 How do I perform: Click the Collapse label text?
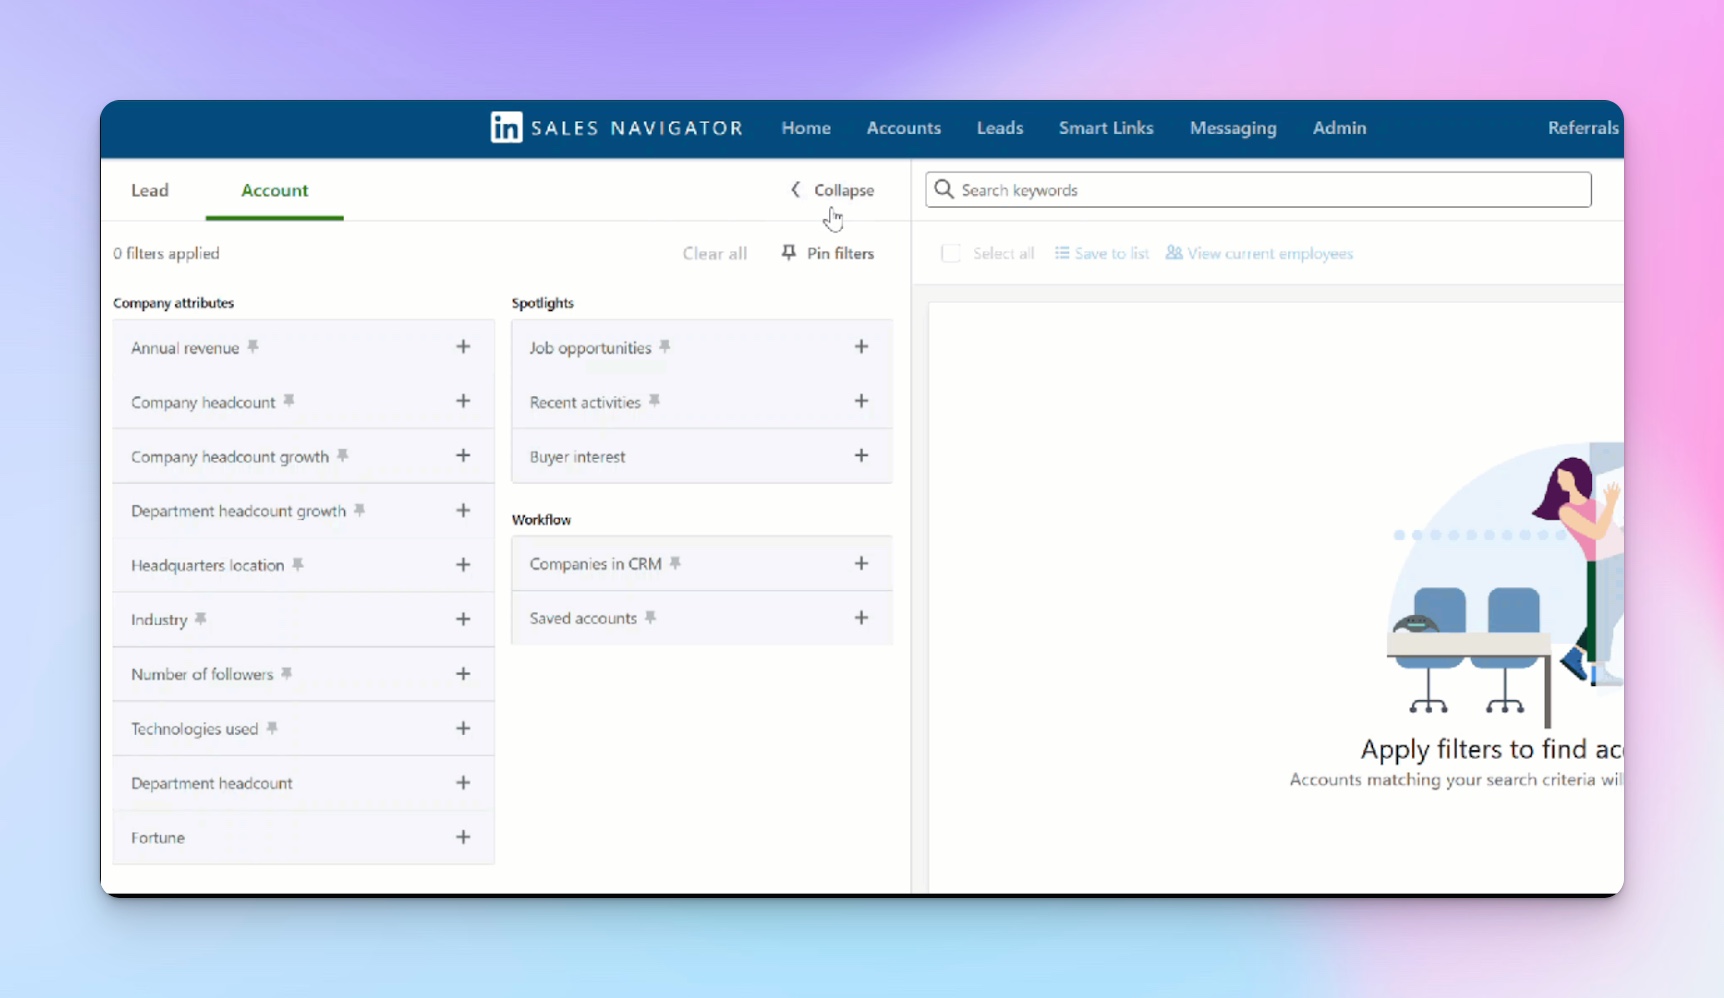(844, 190)
